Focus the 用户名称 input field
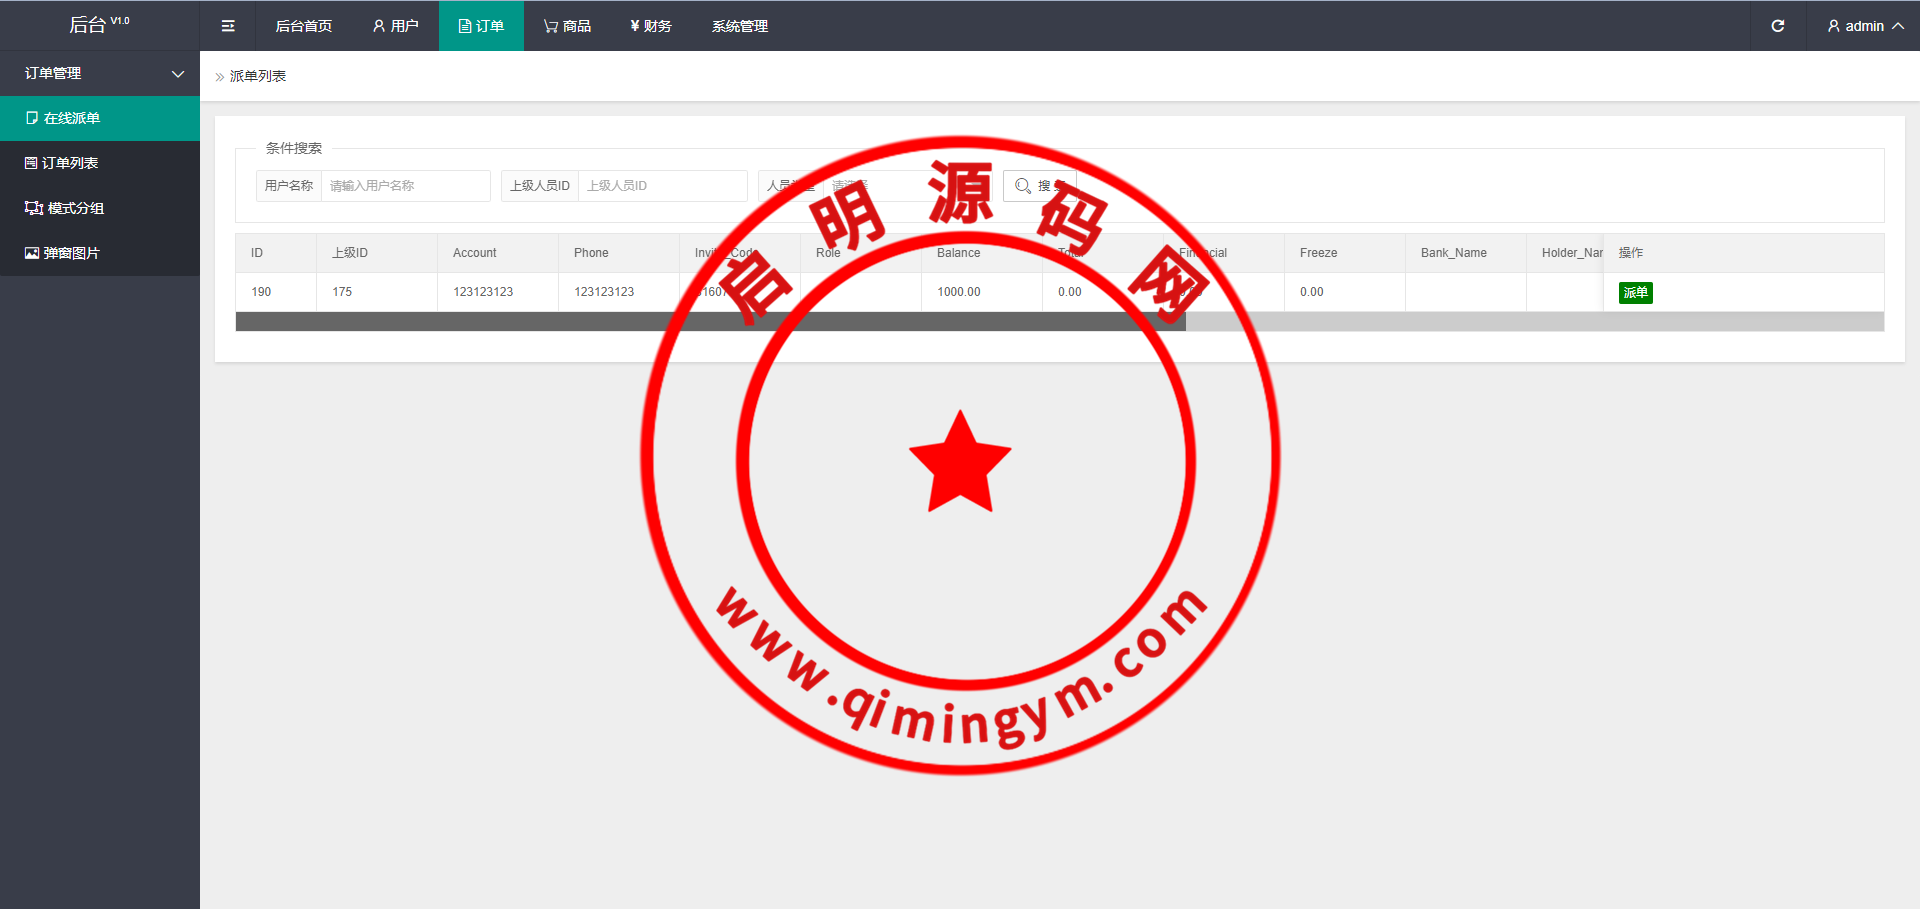Image resolution: width=1920 pixels, height=909 pixels. 405,186
